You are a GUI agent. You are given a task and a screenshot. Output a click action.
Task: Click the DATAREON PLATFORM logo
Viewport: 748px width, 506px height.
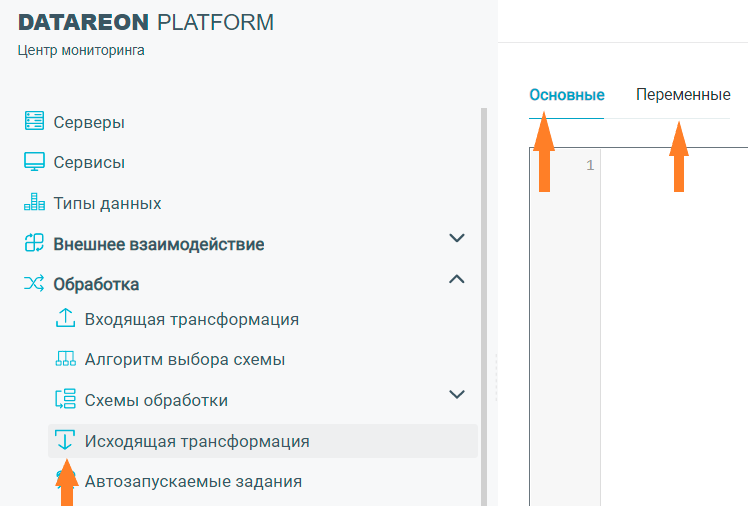point(145,23)
